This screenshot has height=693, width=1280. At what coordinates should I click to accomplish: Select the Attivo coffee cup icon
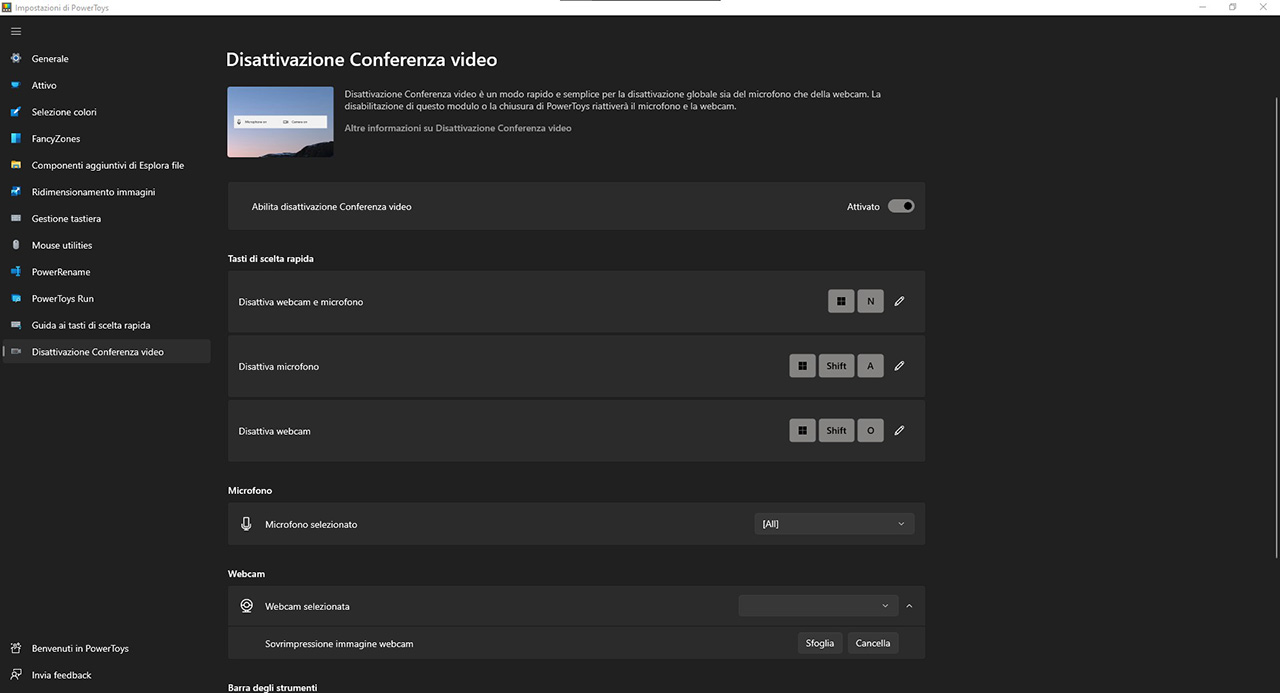[x=16, y=85]
